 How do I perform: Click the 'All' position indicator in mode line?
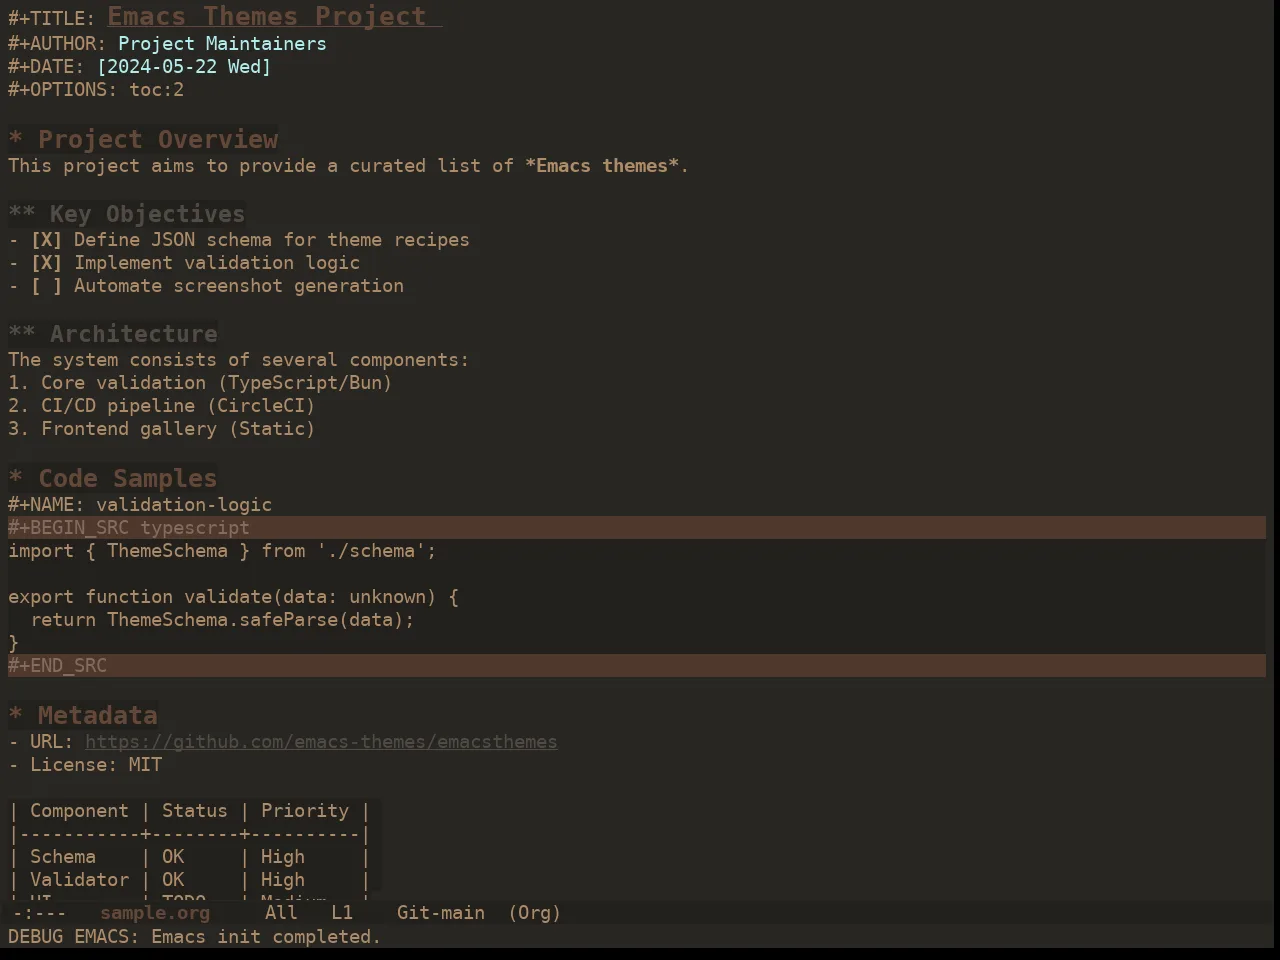(x=281, y=913)
